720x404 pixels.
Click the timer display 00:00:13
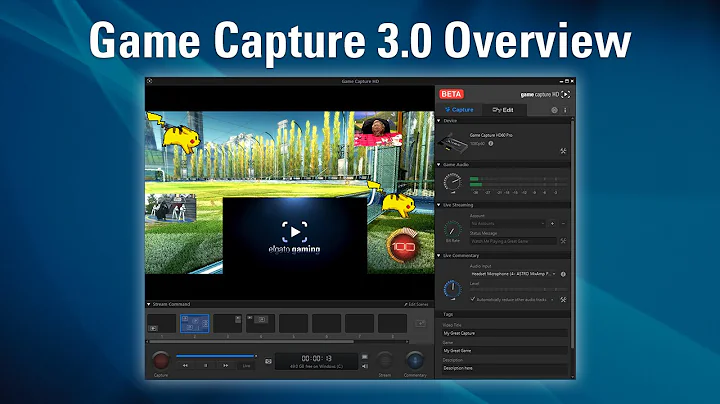coord(316,358)
